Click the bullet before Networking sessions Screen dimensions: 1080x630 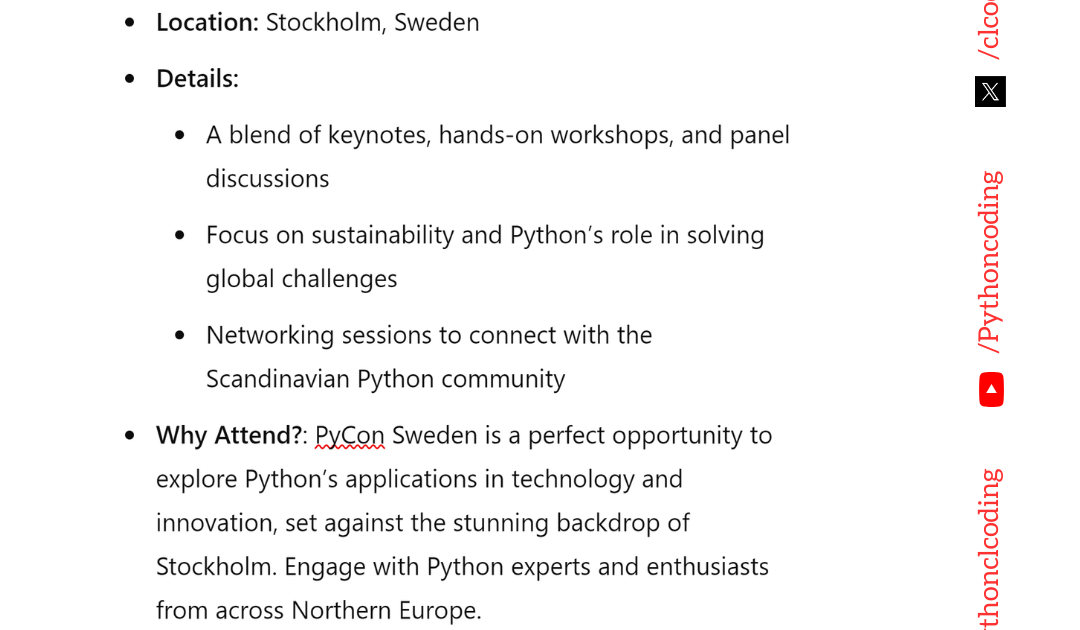[180, 335]
